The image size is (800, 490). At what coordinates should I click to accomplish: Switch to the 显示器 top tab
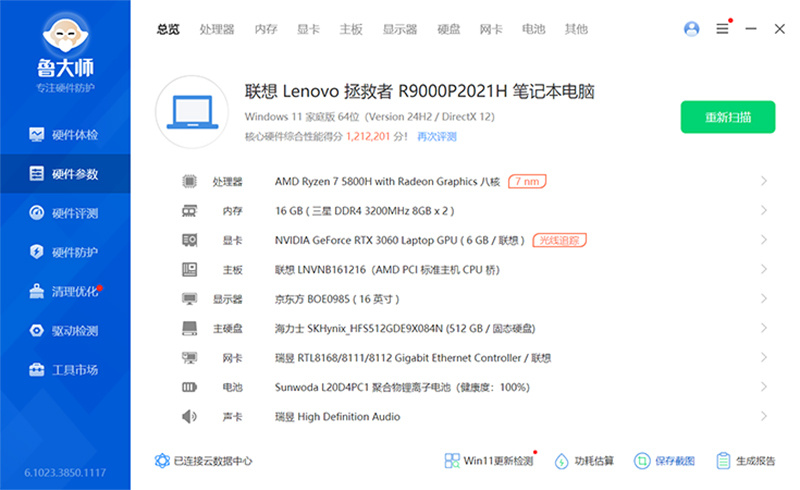[400, 29]
